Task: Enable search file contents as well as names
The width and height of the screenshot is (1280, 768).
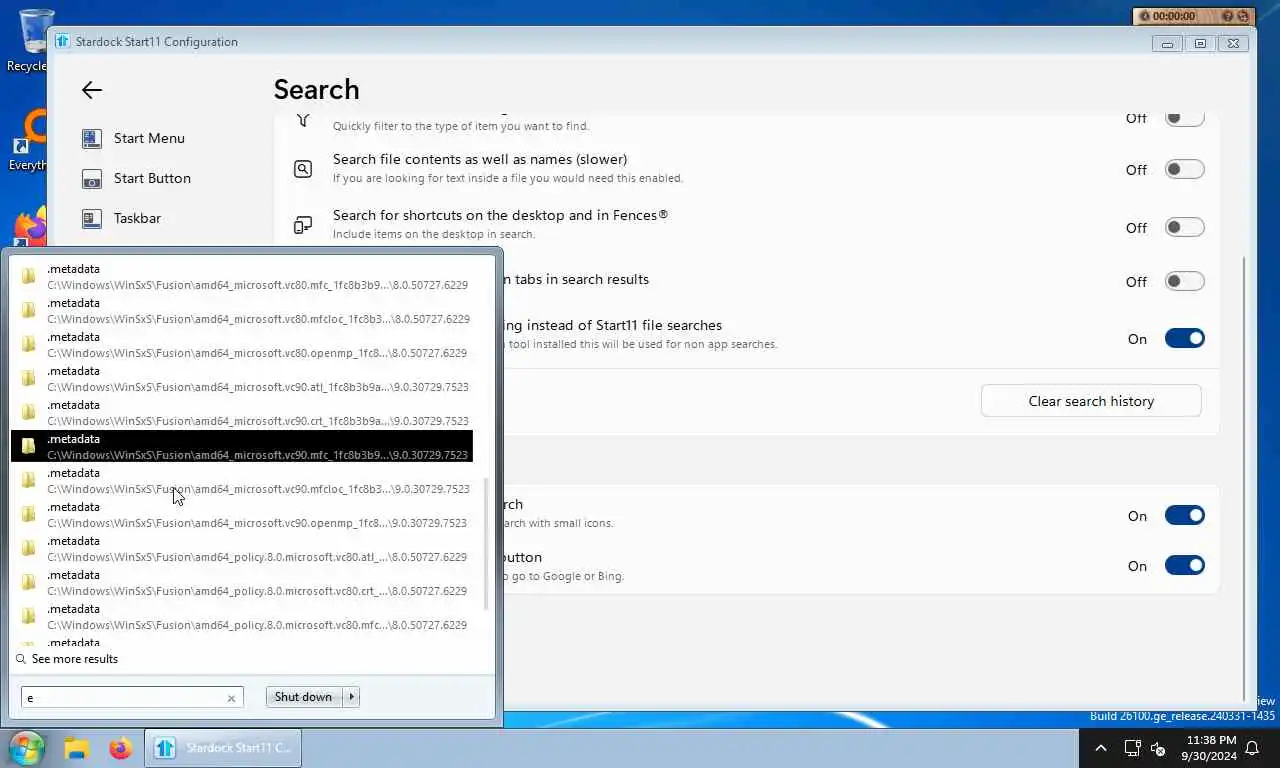Action: click(1184, 169)
